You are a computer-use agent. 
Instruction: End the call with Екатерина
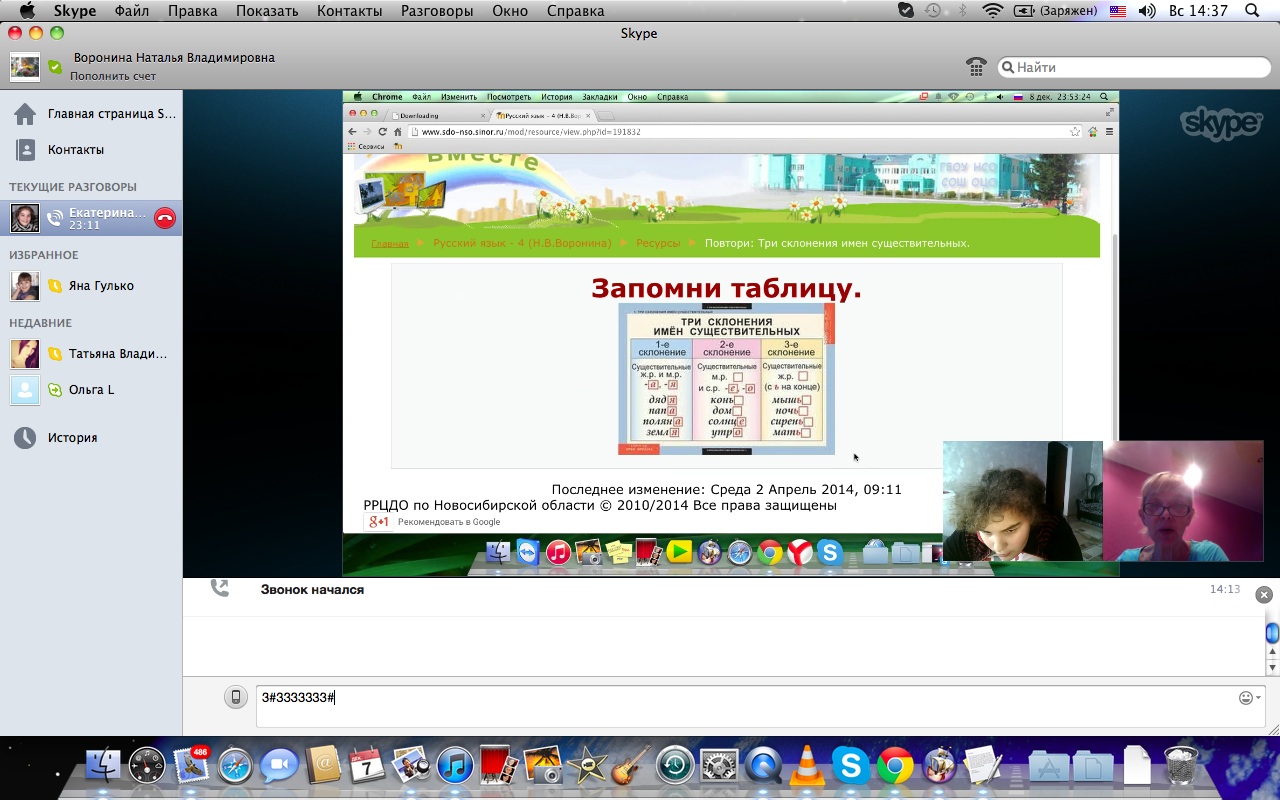coord(165,218)
